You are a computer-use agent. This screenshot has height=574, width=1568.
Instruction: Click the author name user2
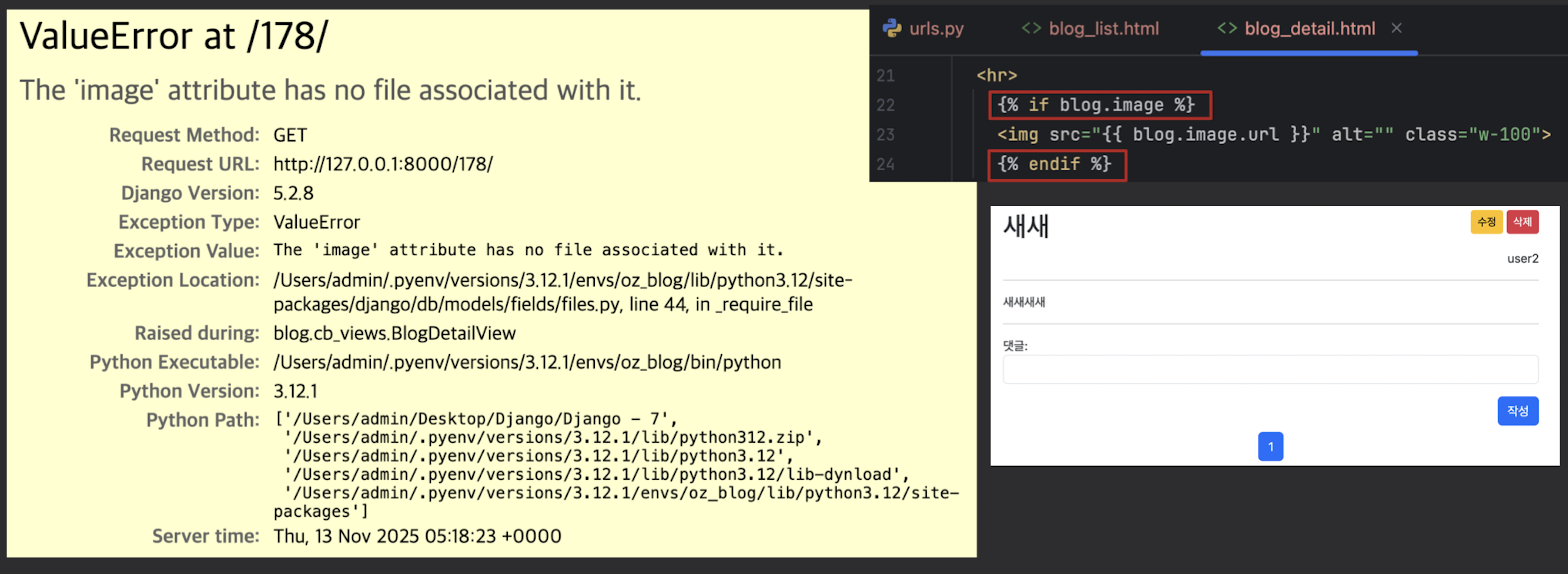[1523, 259]
